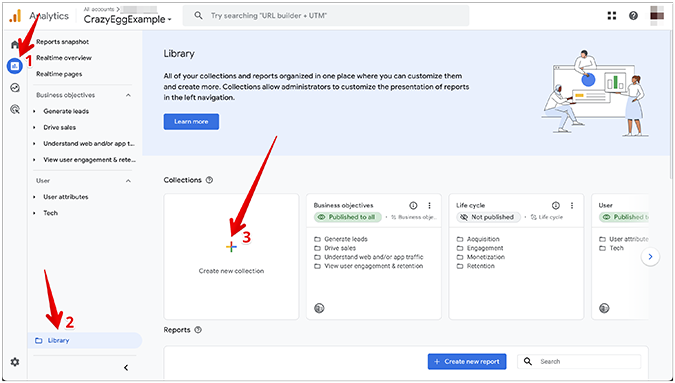
Task: Click Drive sales in Business objectives card
Action: 340,248
